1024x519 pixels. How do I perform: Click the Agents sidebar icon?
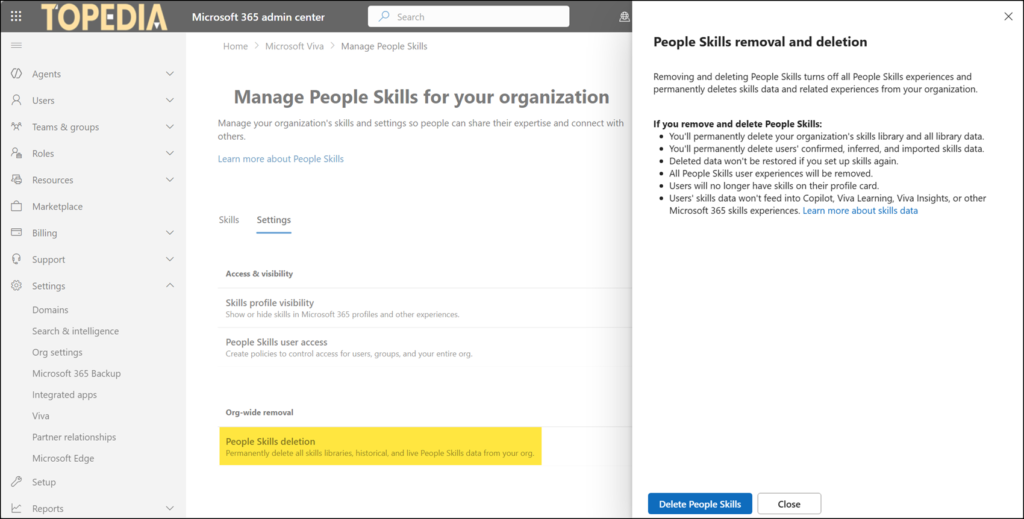pyautogui.click(x=16, y=74)
